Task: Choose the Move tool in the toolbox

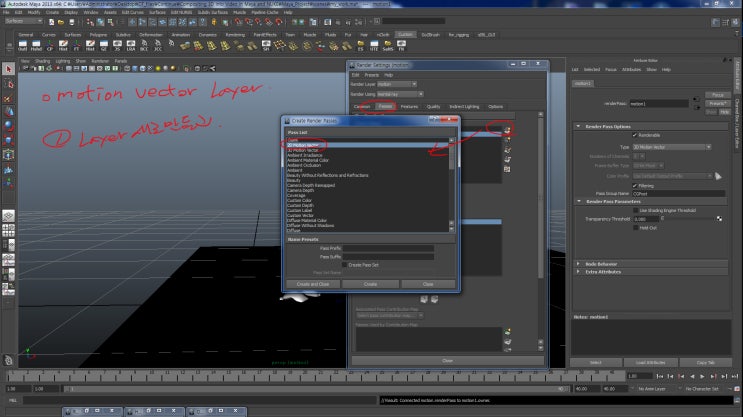Action: 8,113
